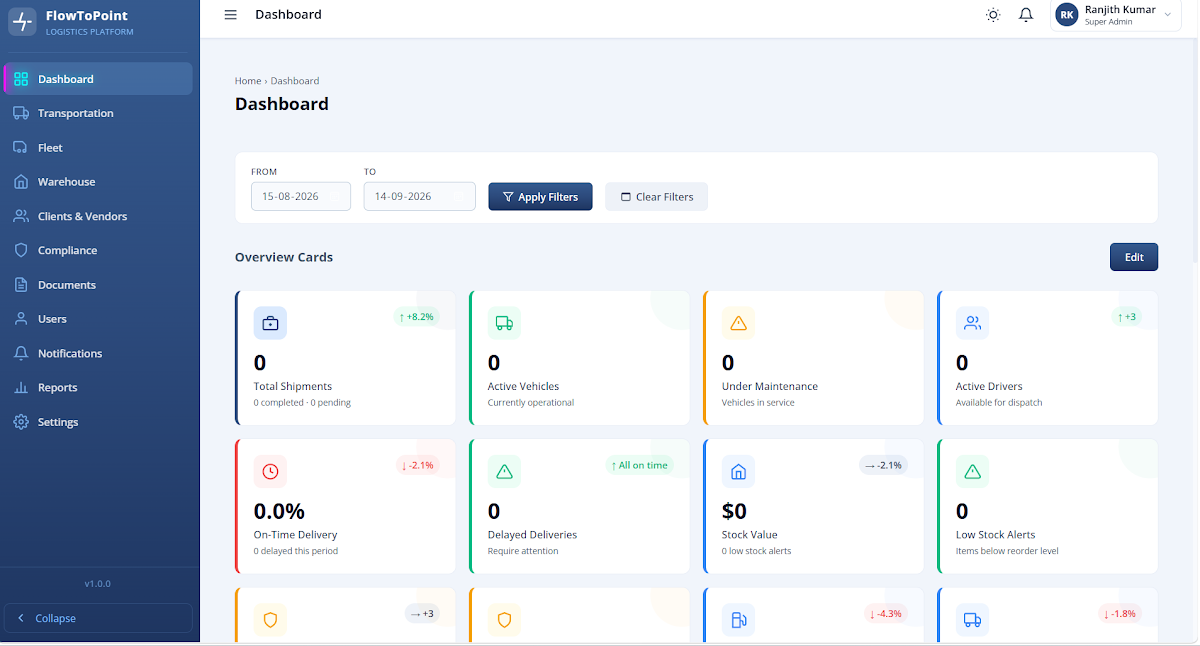Click the Fleet icon in sidebar

[x=21, y=148]
